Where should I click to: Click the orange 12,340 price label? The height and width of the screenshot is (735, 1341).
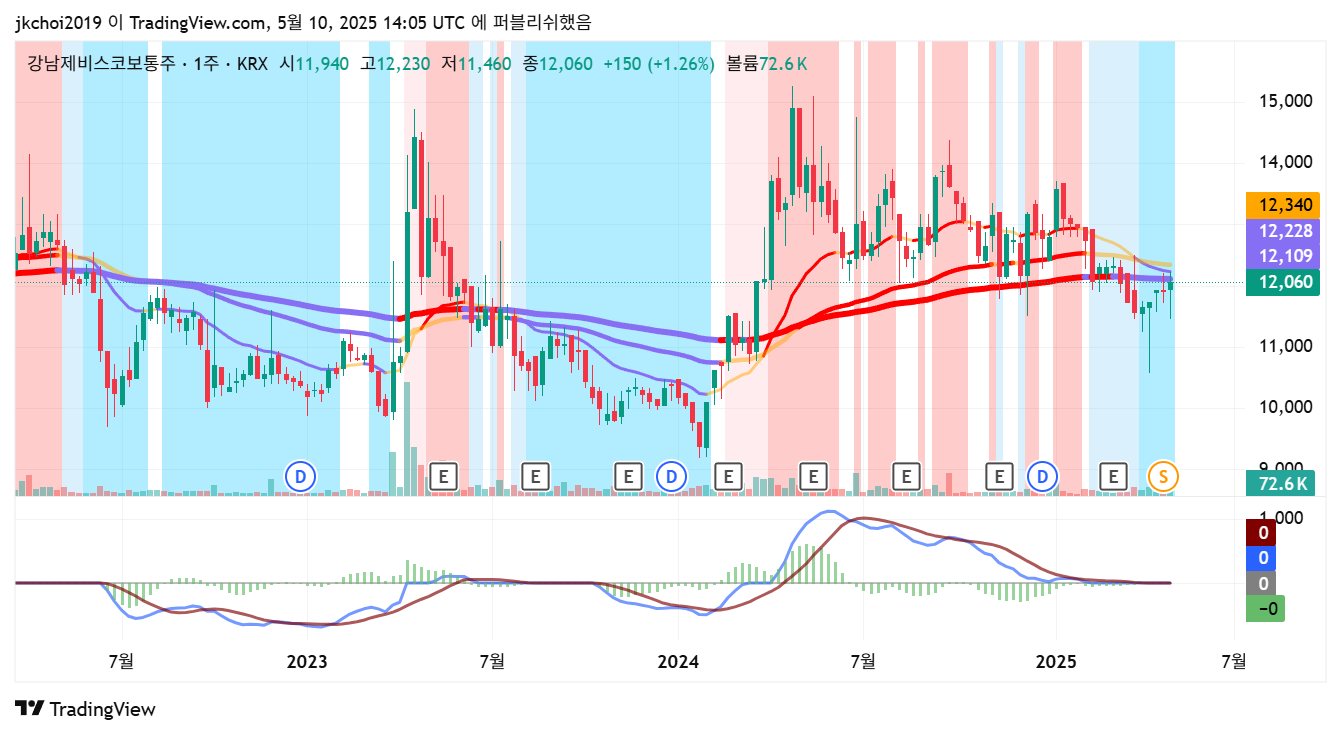point(1285,205)
